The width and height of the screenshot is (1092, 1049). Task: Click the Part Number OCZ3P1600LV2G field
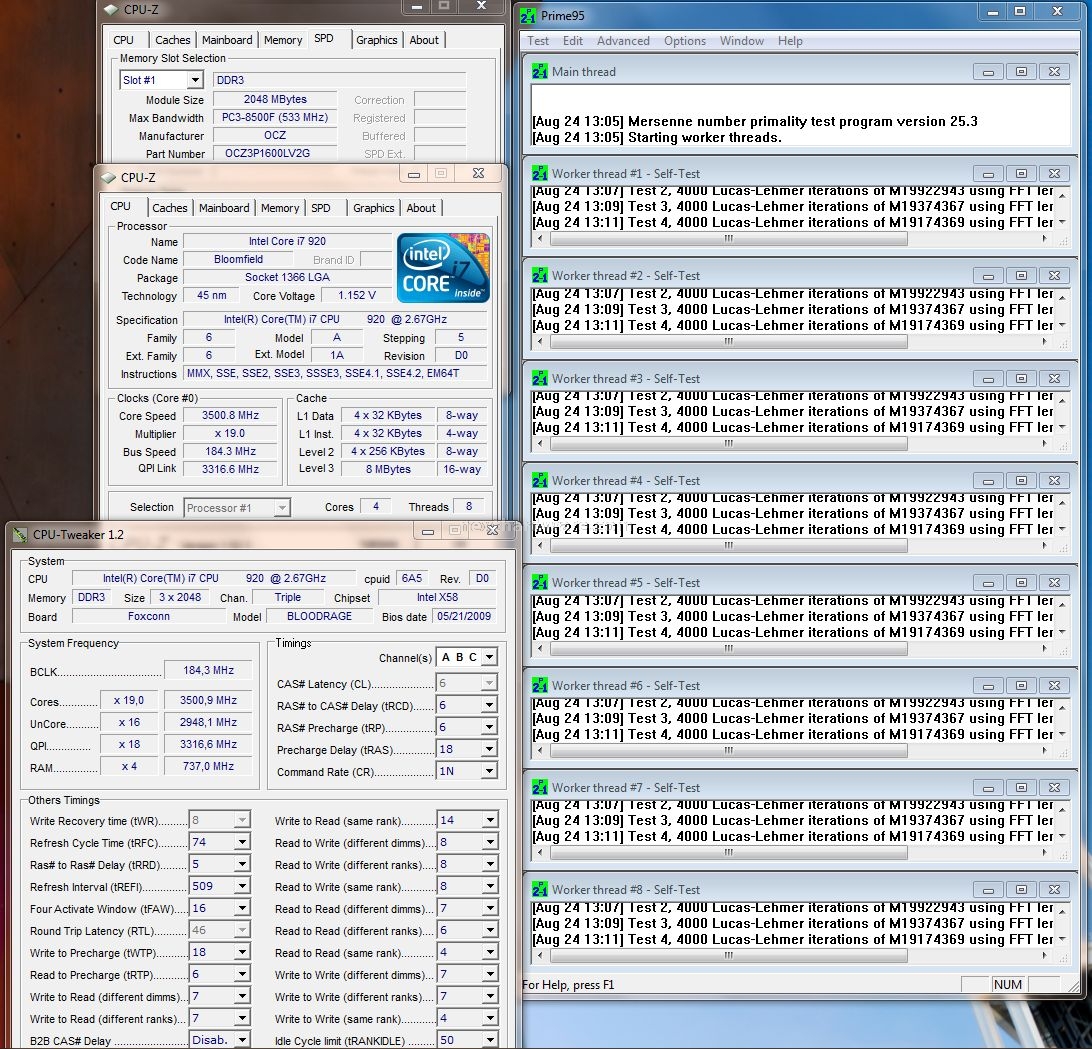click(274, 153)
